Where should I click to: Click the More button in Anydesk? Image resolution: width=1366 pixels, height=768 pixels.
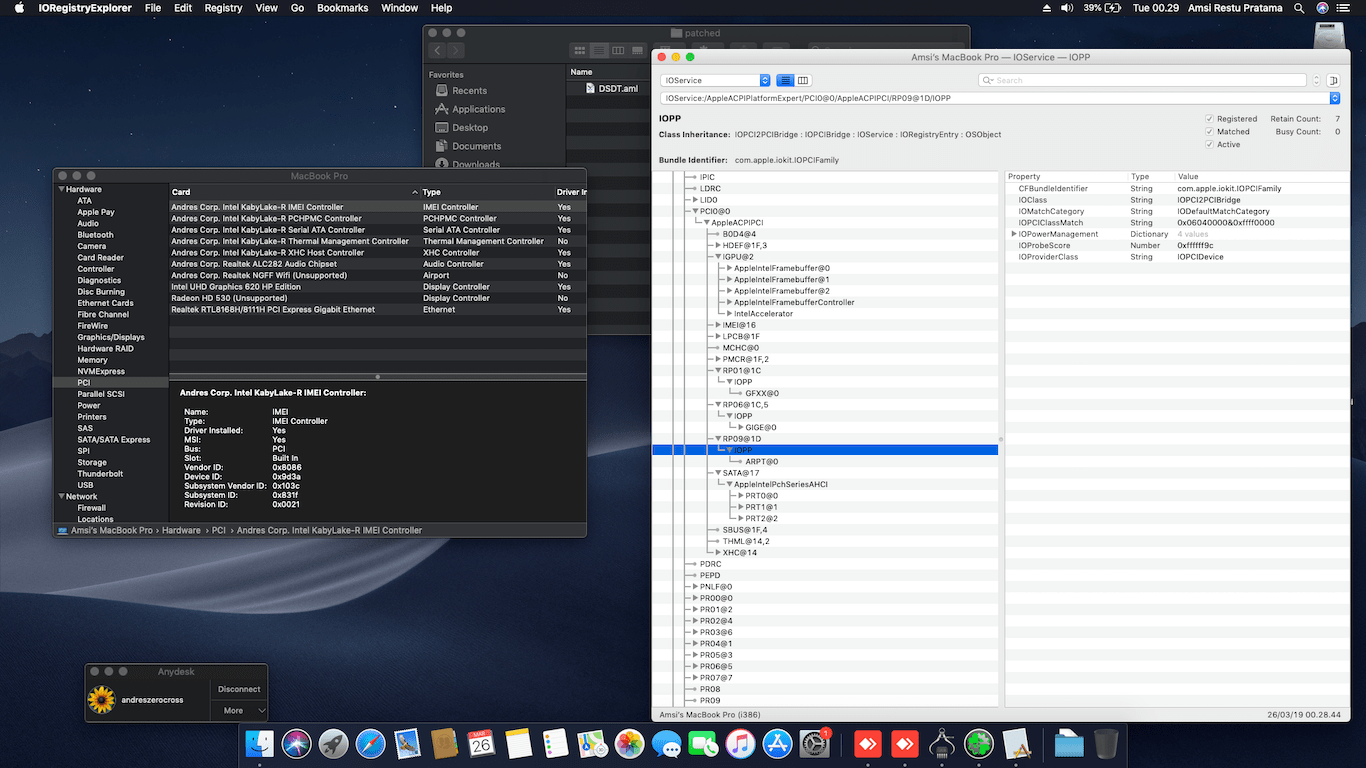[x=234, y=710]
